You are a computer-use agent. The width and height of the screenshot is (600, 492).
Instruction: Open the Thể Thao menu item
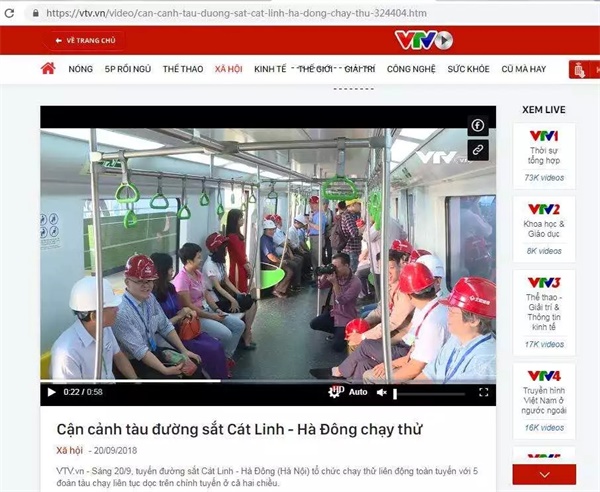[x=183, y=69]
